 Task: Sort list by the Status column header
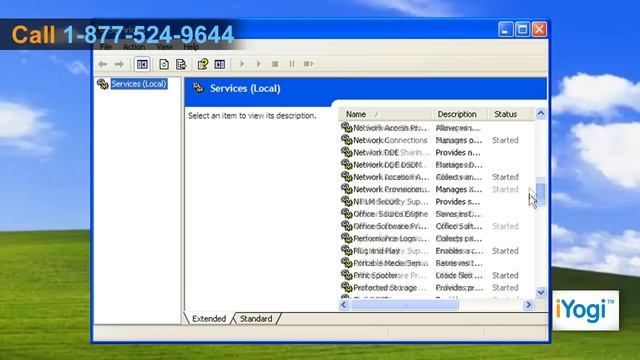click(510, 114)
